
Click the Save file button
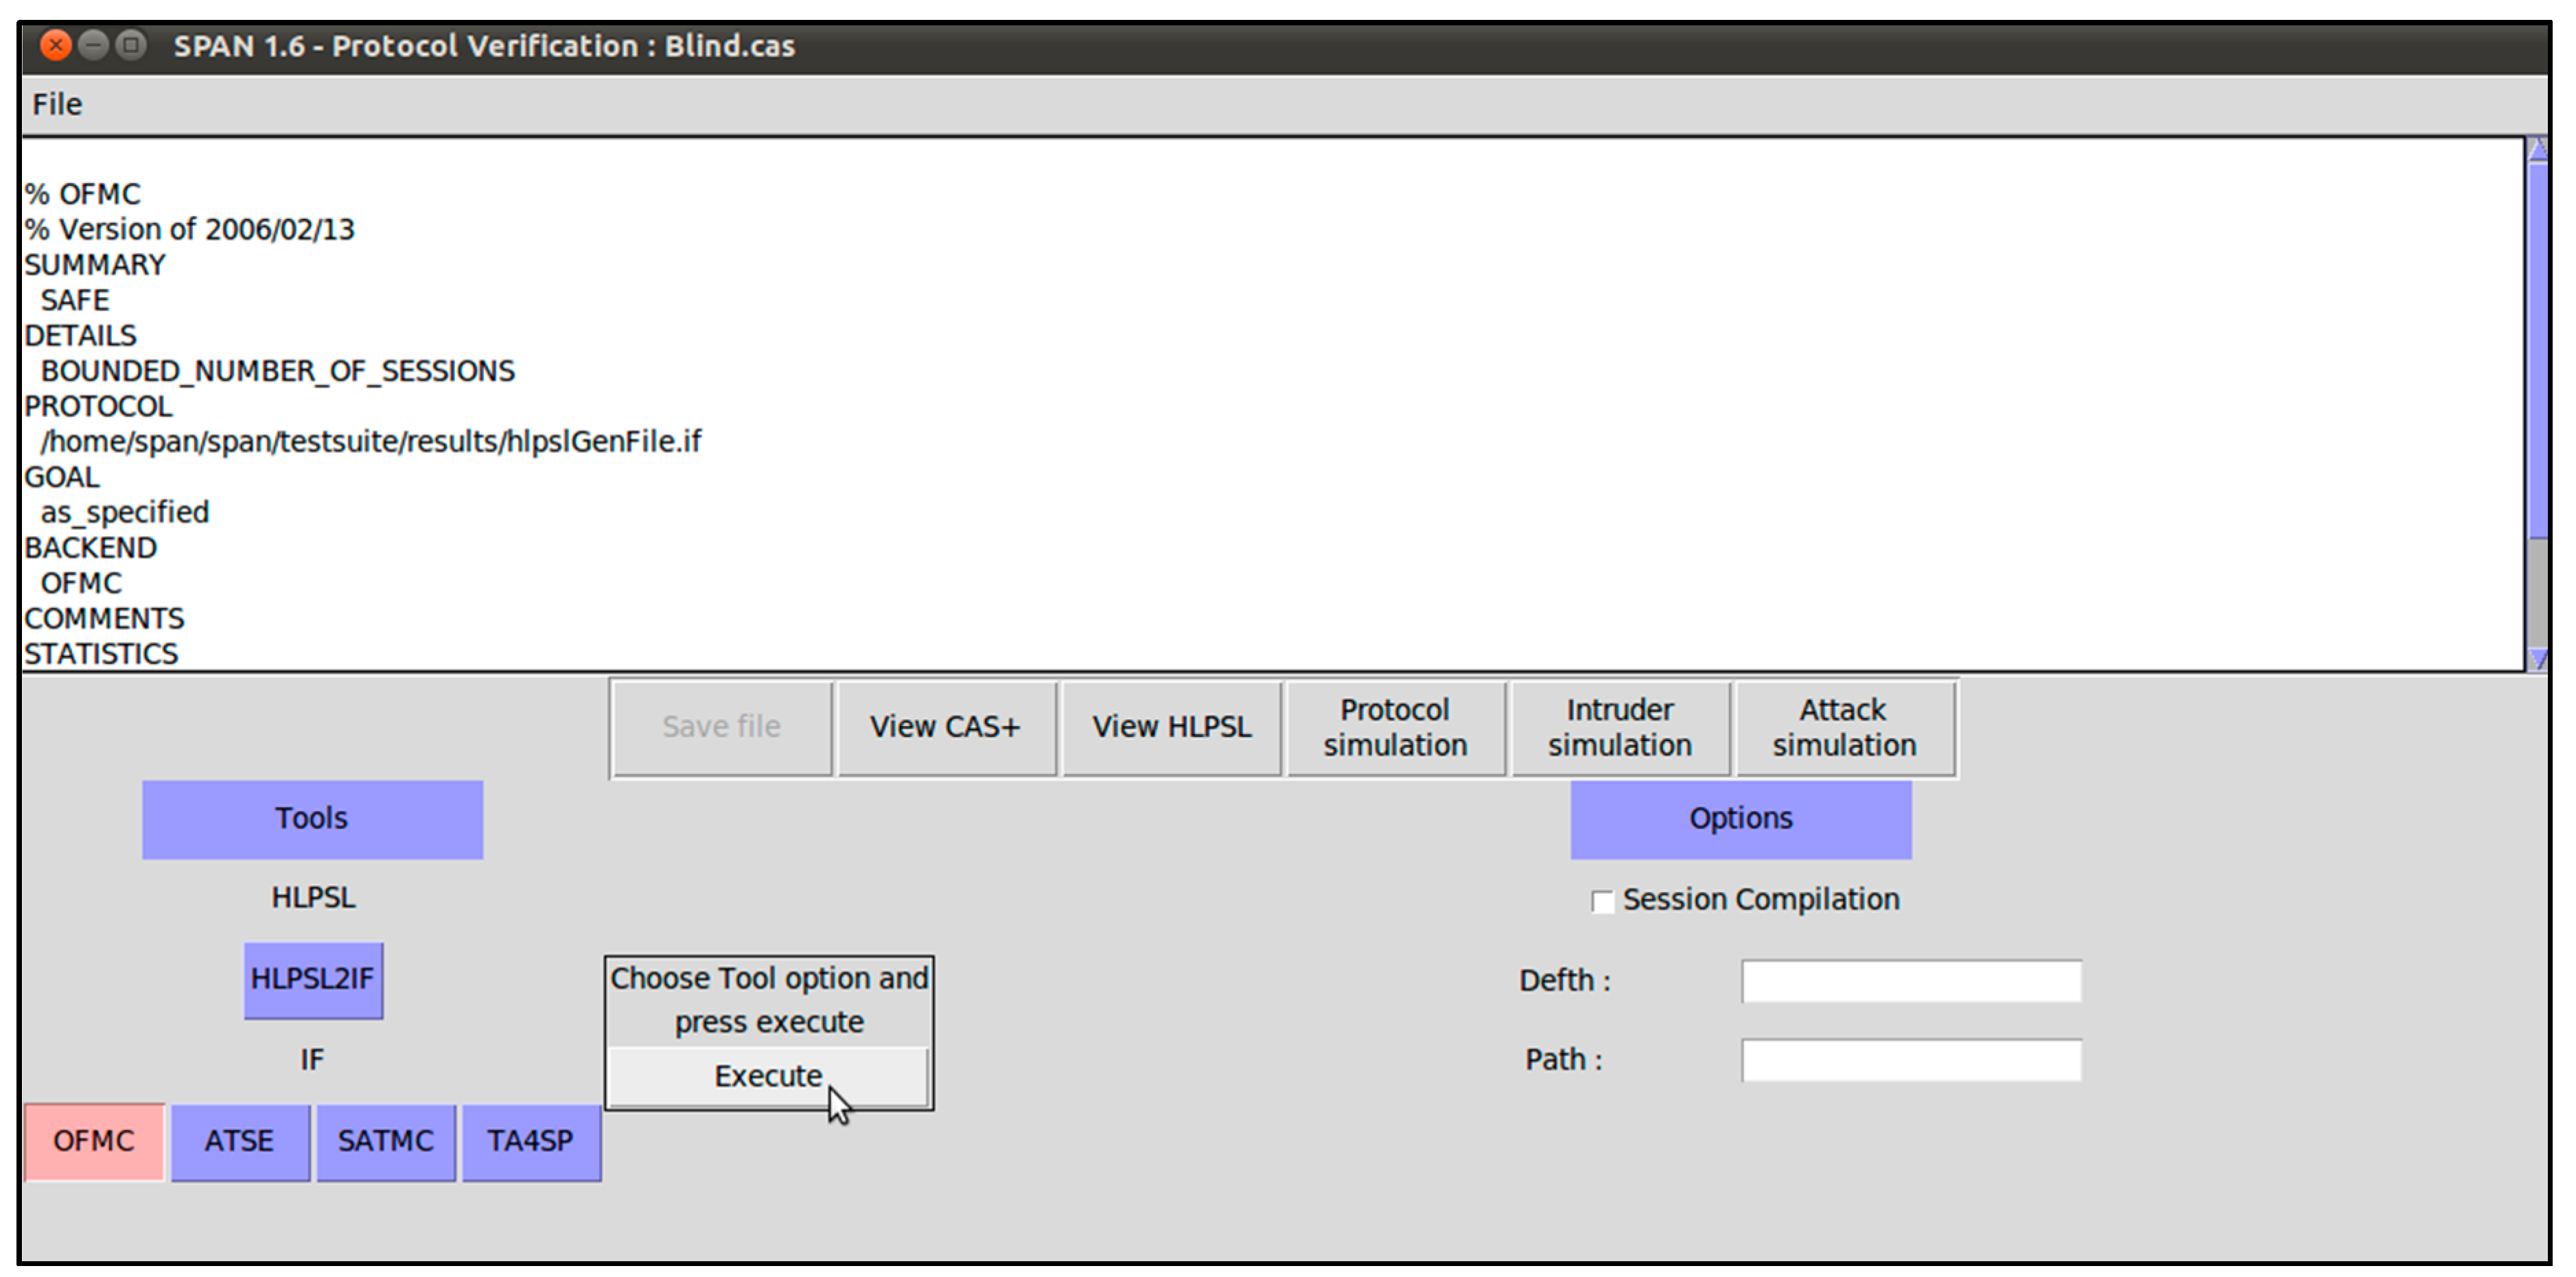click(x=721, y=727)
